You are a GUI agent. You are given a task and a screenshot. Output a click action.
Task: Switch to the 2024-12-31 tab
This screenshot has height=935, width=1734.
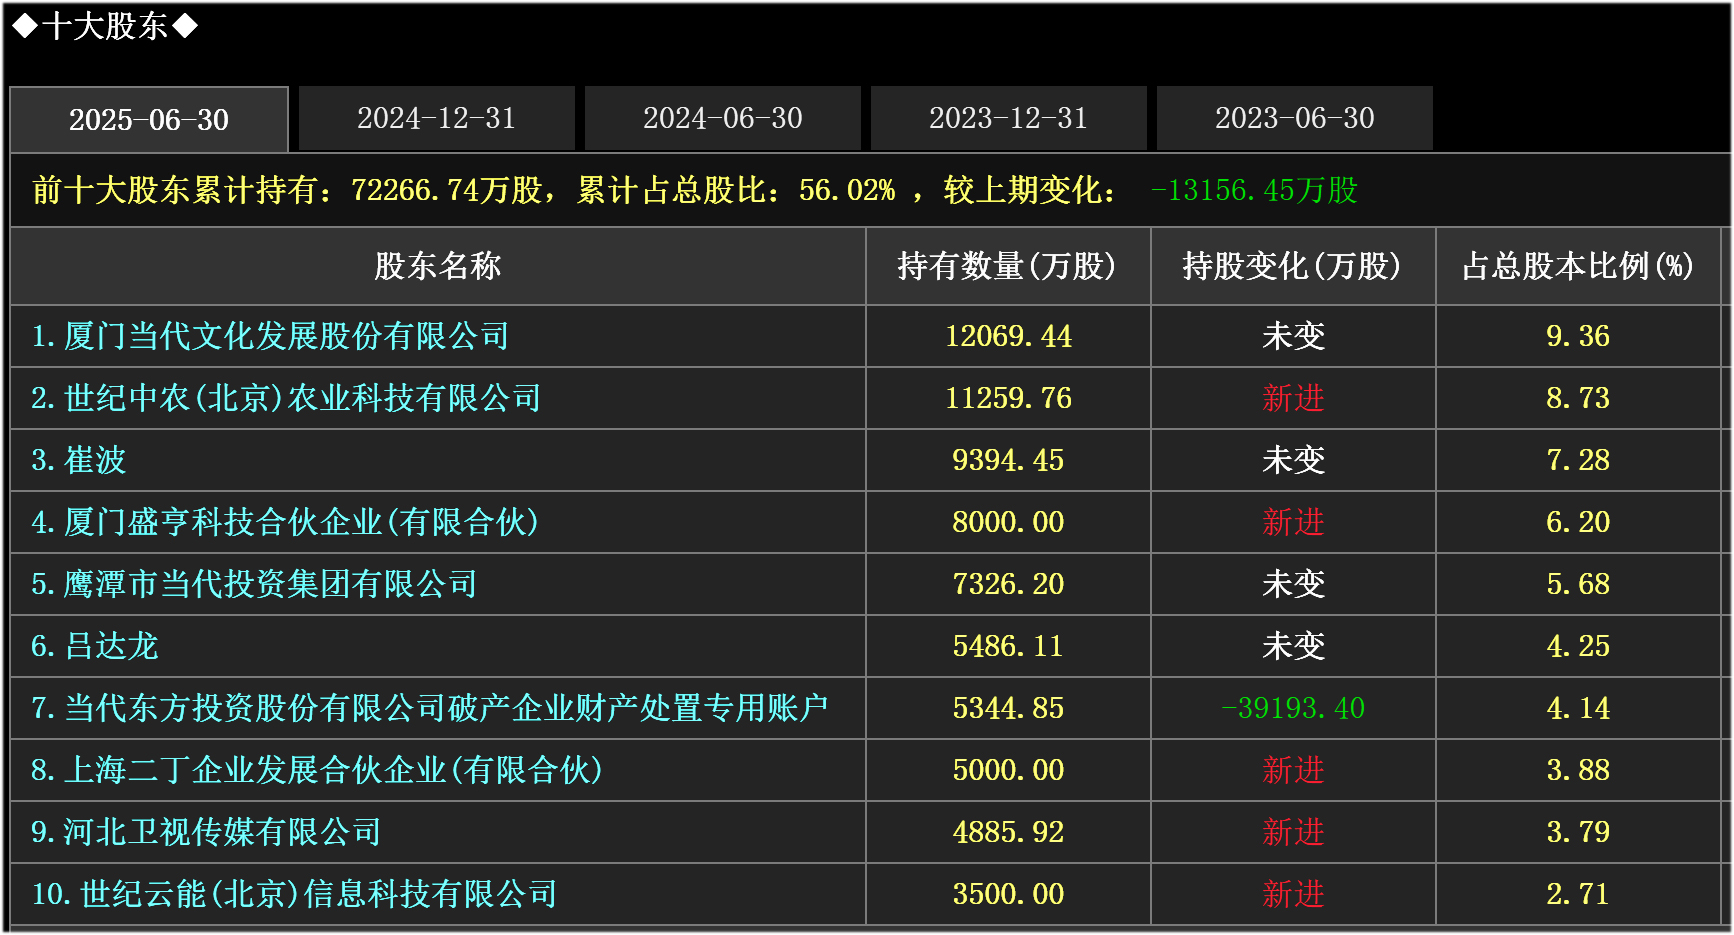click(x=436, y=118)
